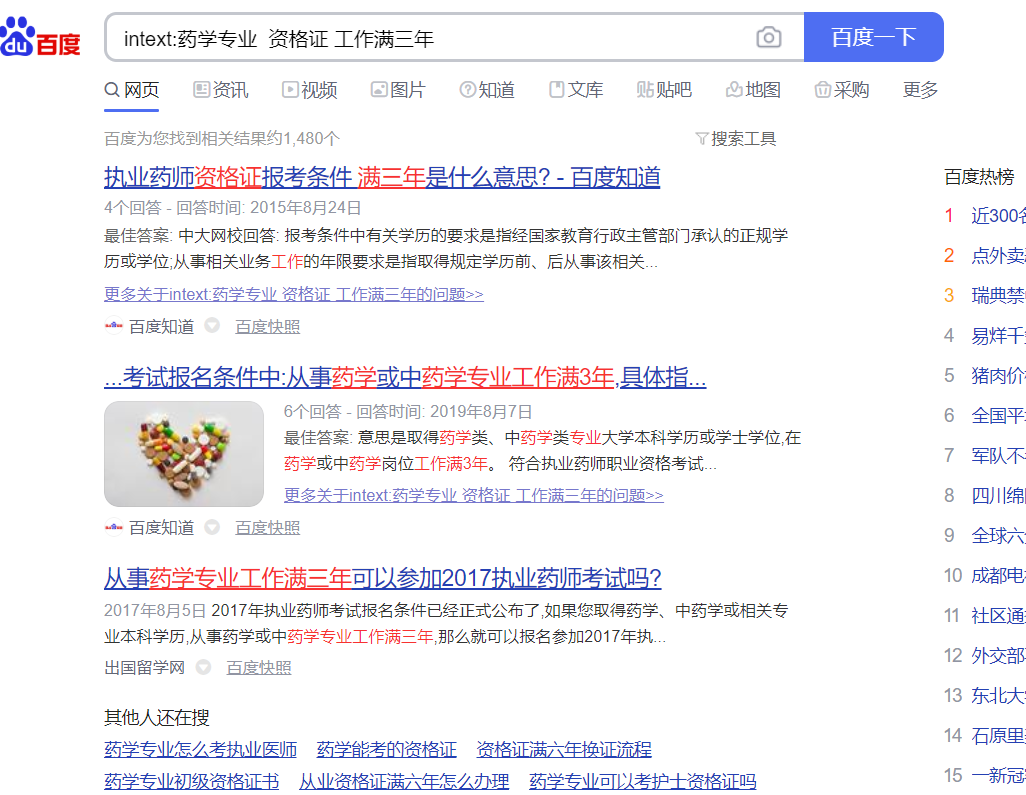Switch to the 资讯 tab
Screen dimensions: 1026x795
(221, 90)
